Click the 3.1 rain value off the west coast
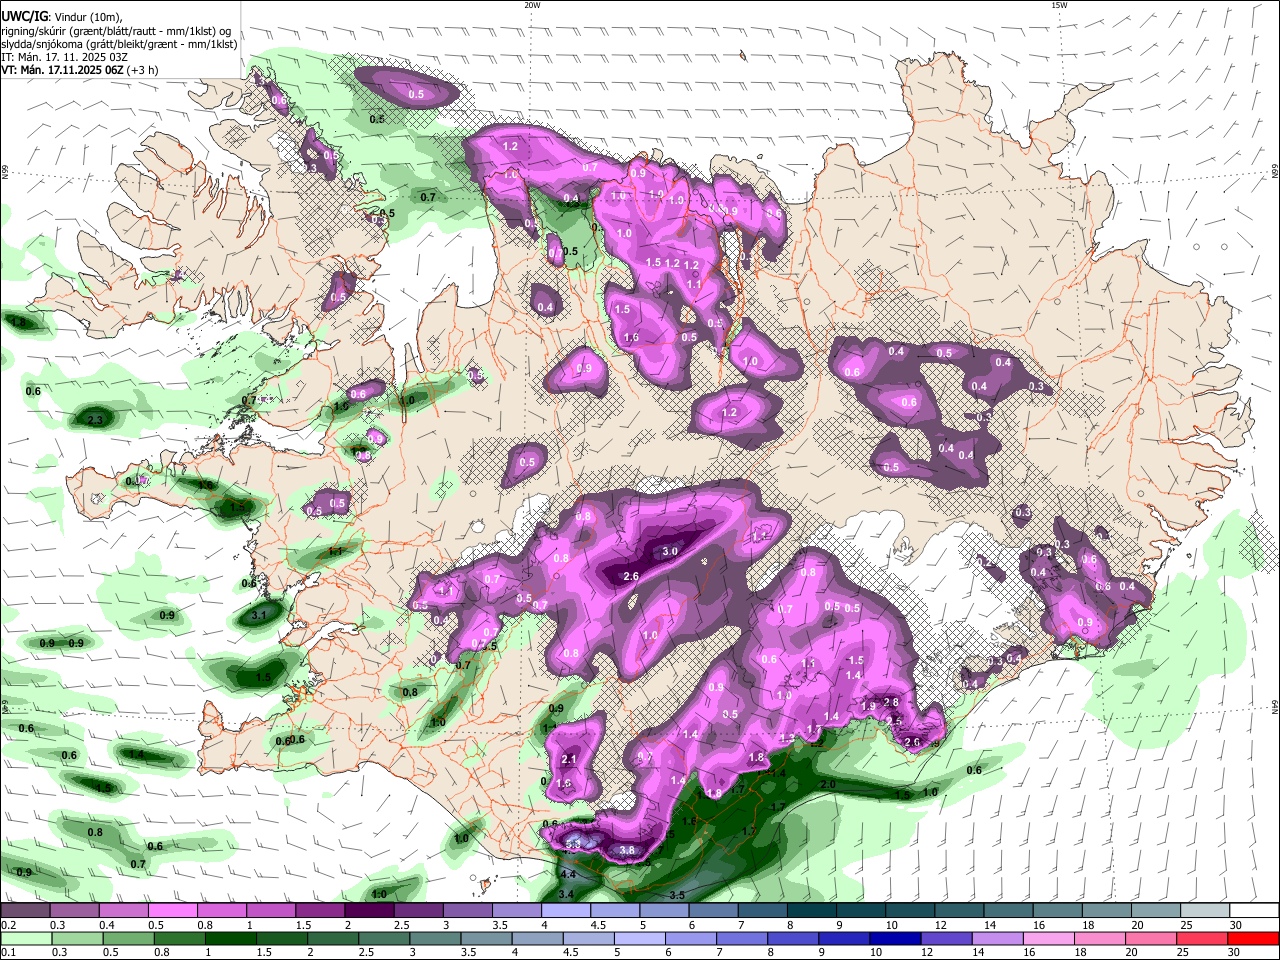The height and width of the screenshot is (960, 1280). click(258, 615)
